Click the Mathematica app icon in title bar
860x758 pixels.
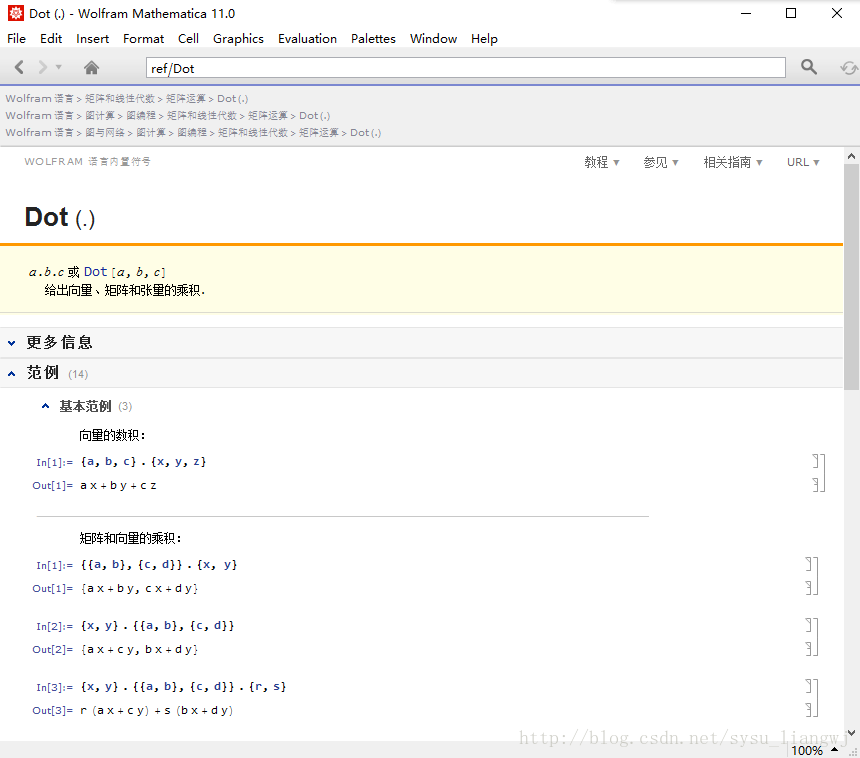click(15, 13)
